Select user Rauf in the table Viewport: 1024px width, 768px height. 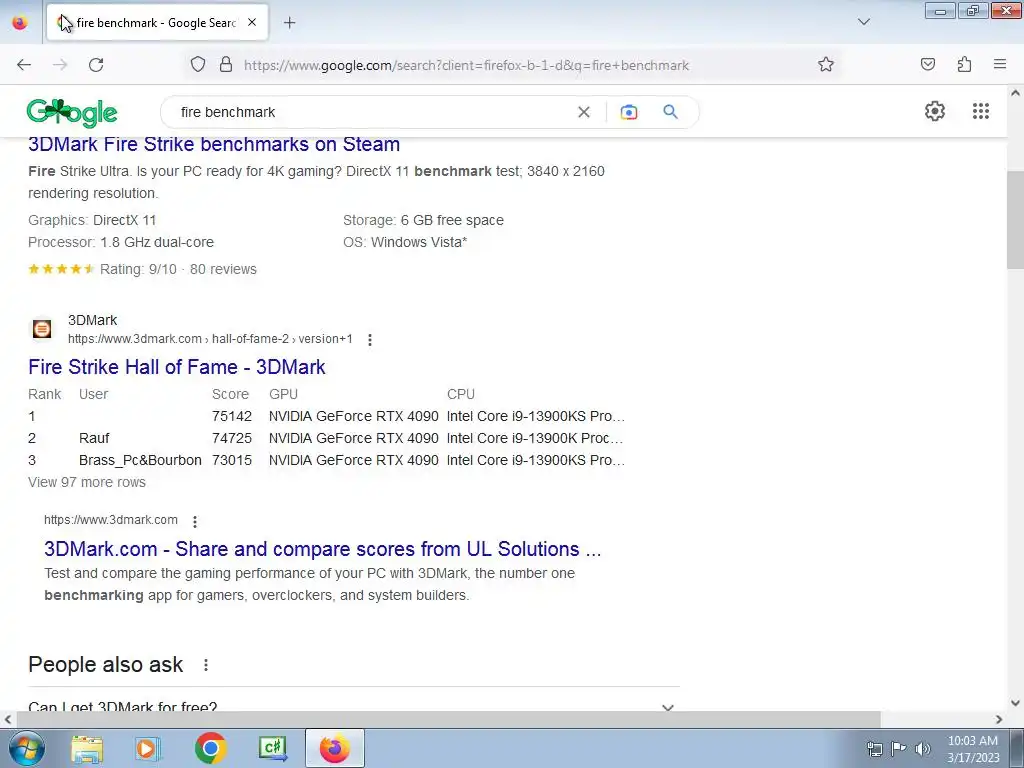point(94,439)
